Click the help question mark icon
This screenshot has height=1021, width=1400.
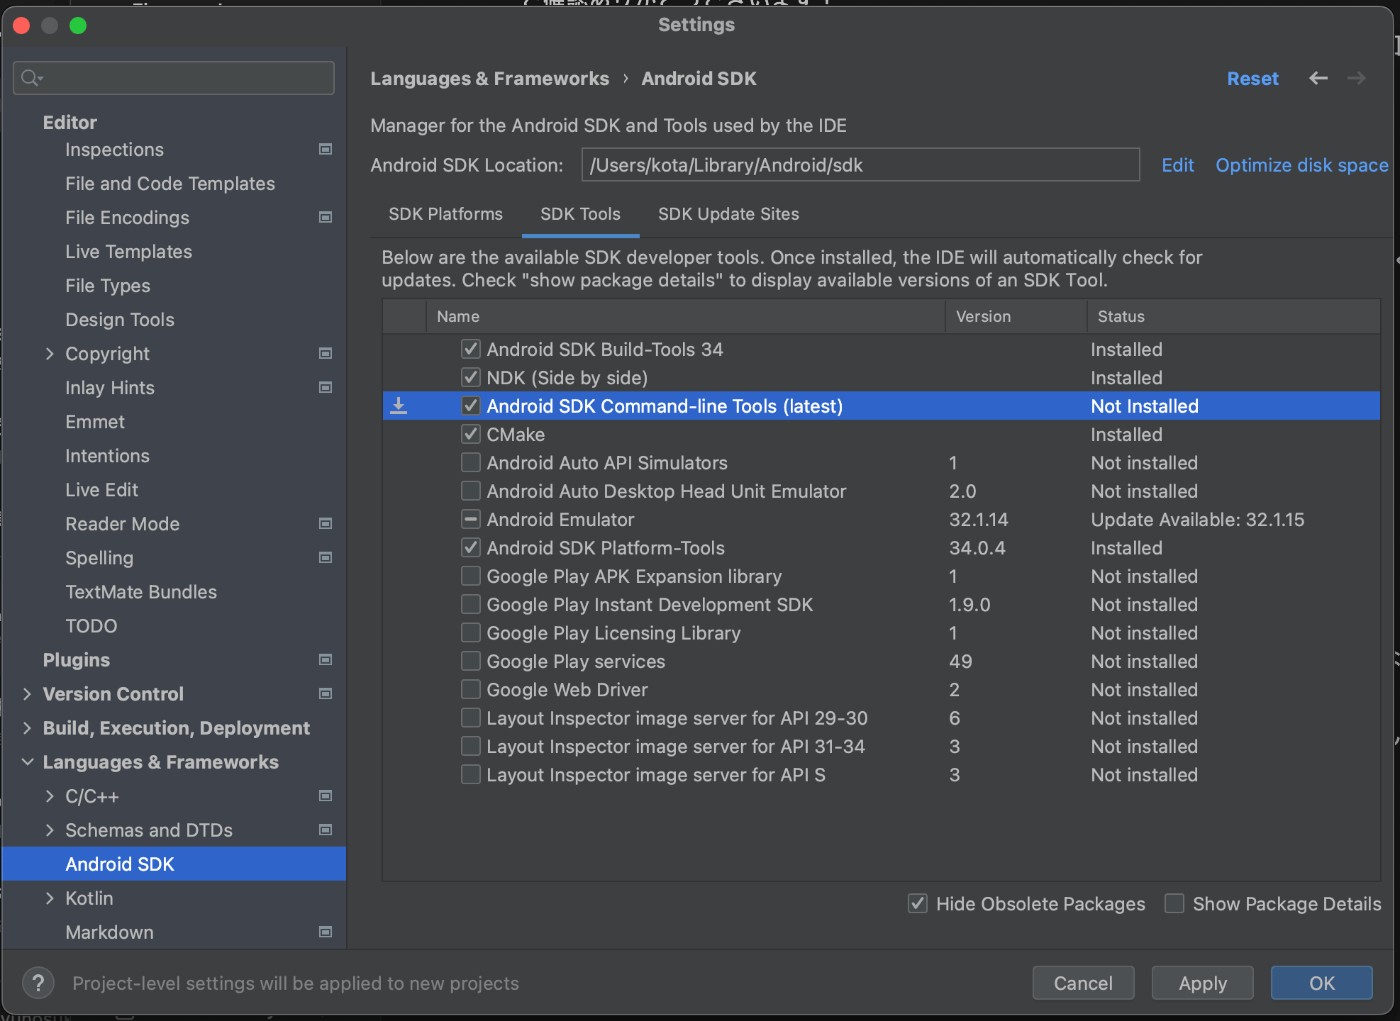(x=38, y=983)
